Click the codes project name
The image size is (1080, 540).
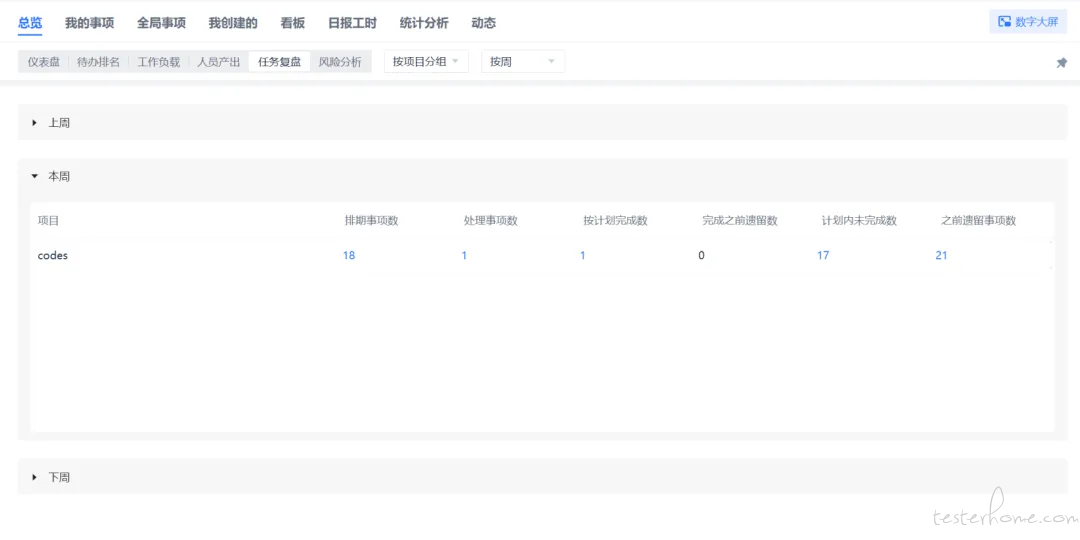(x=53, y=256)
